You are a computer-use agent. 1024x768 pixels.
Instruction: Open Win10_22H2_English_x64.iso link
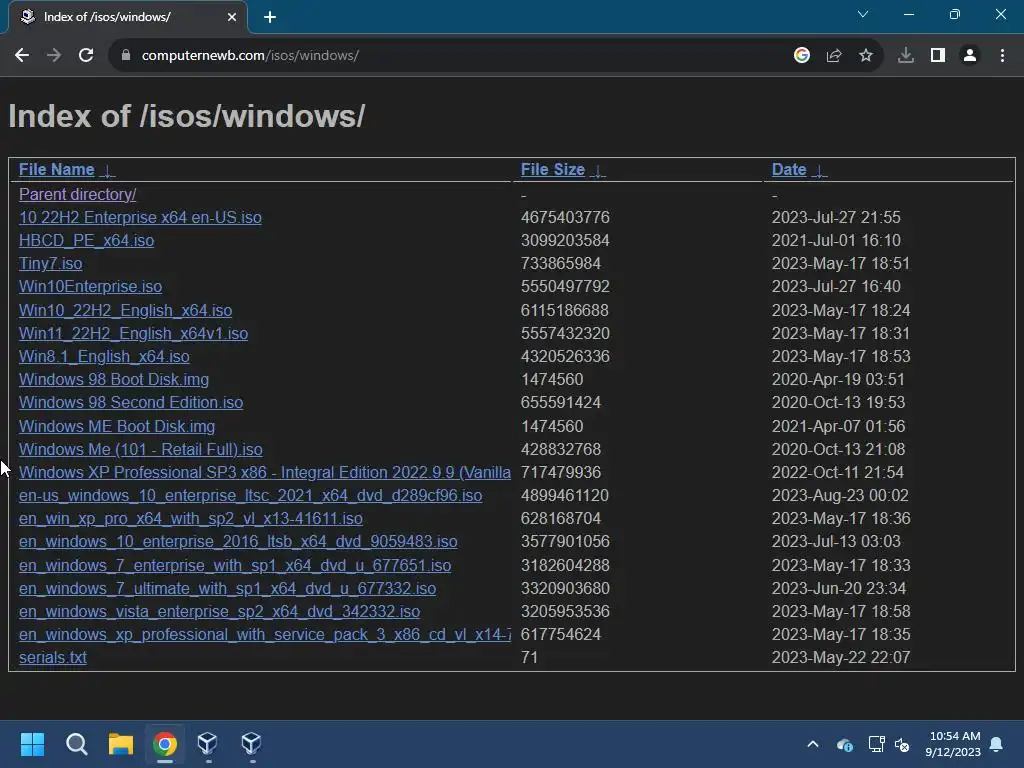(125, 310)
